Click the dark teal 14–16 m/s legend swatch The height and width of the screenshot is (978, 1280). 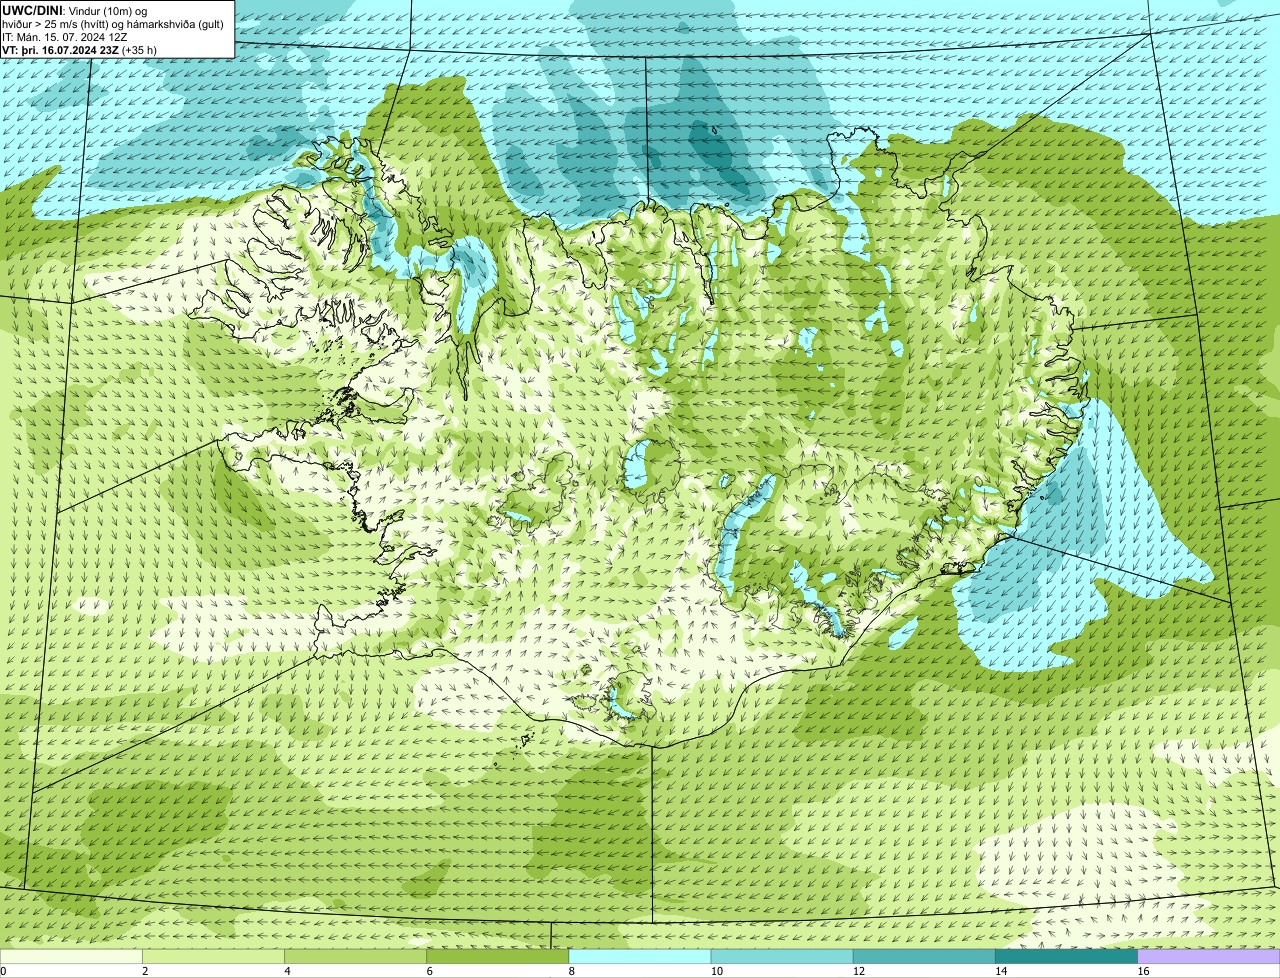pyautogui.click(x=1067, y=957)
